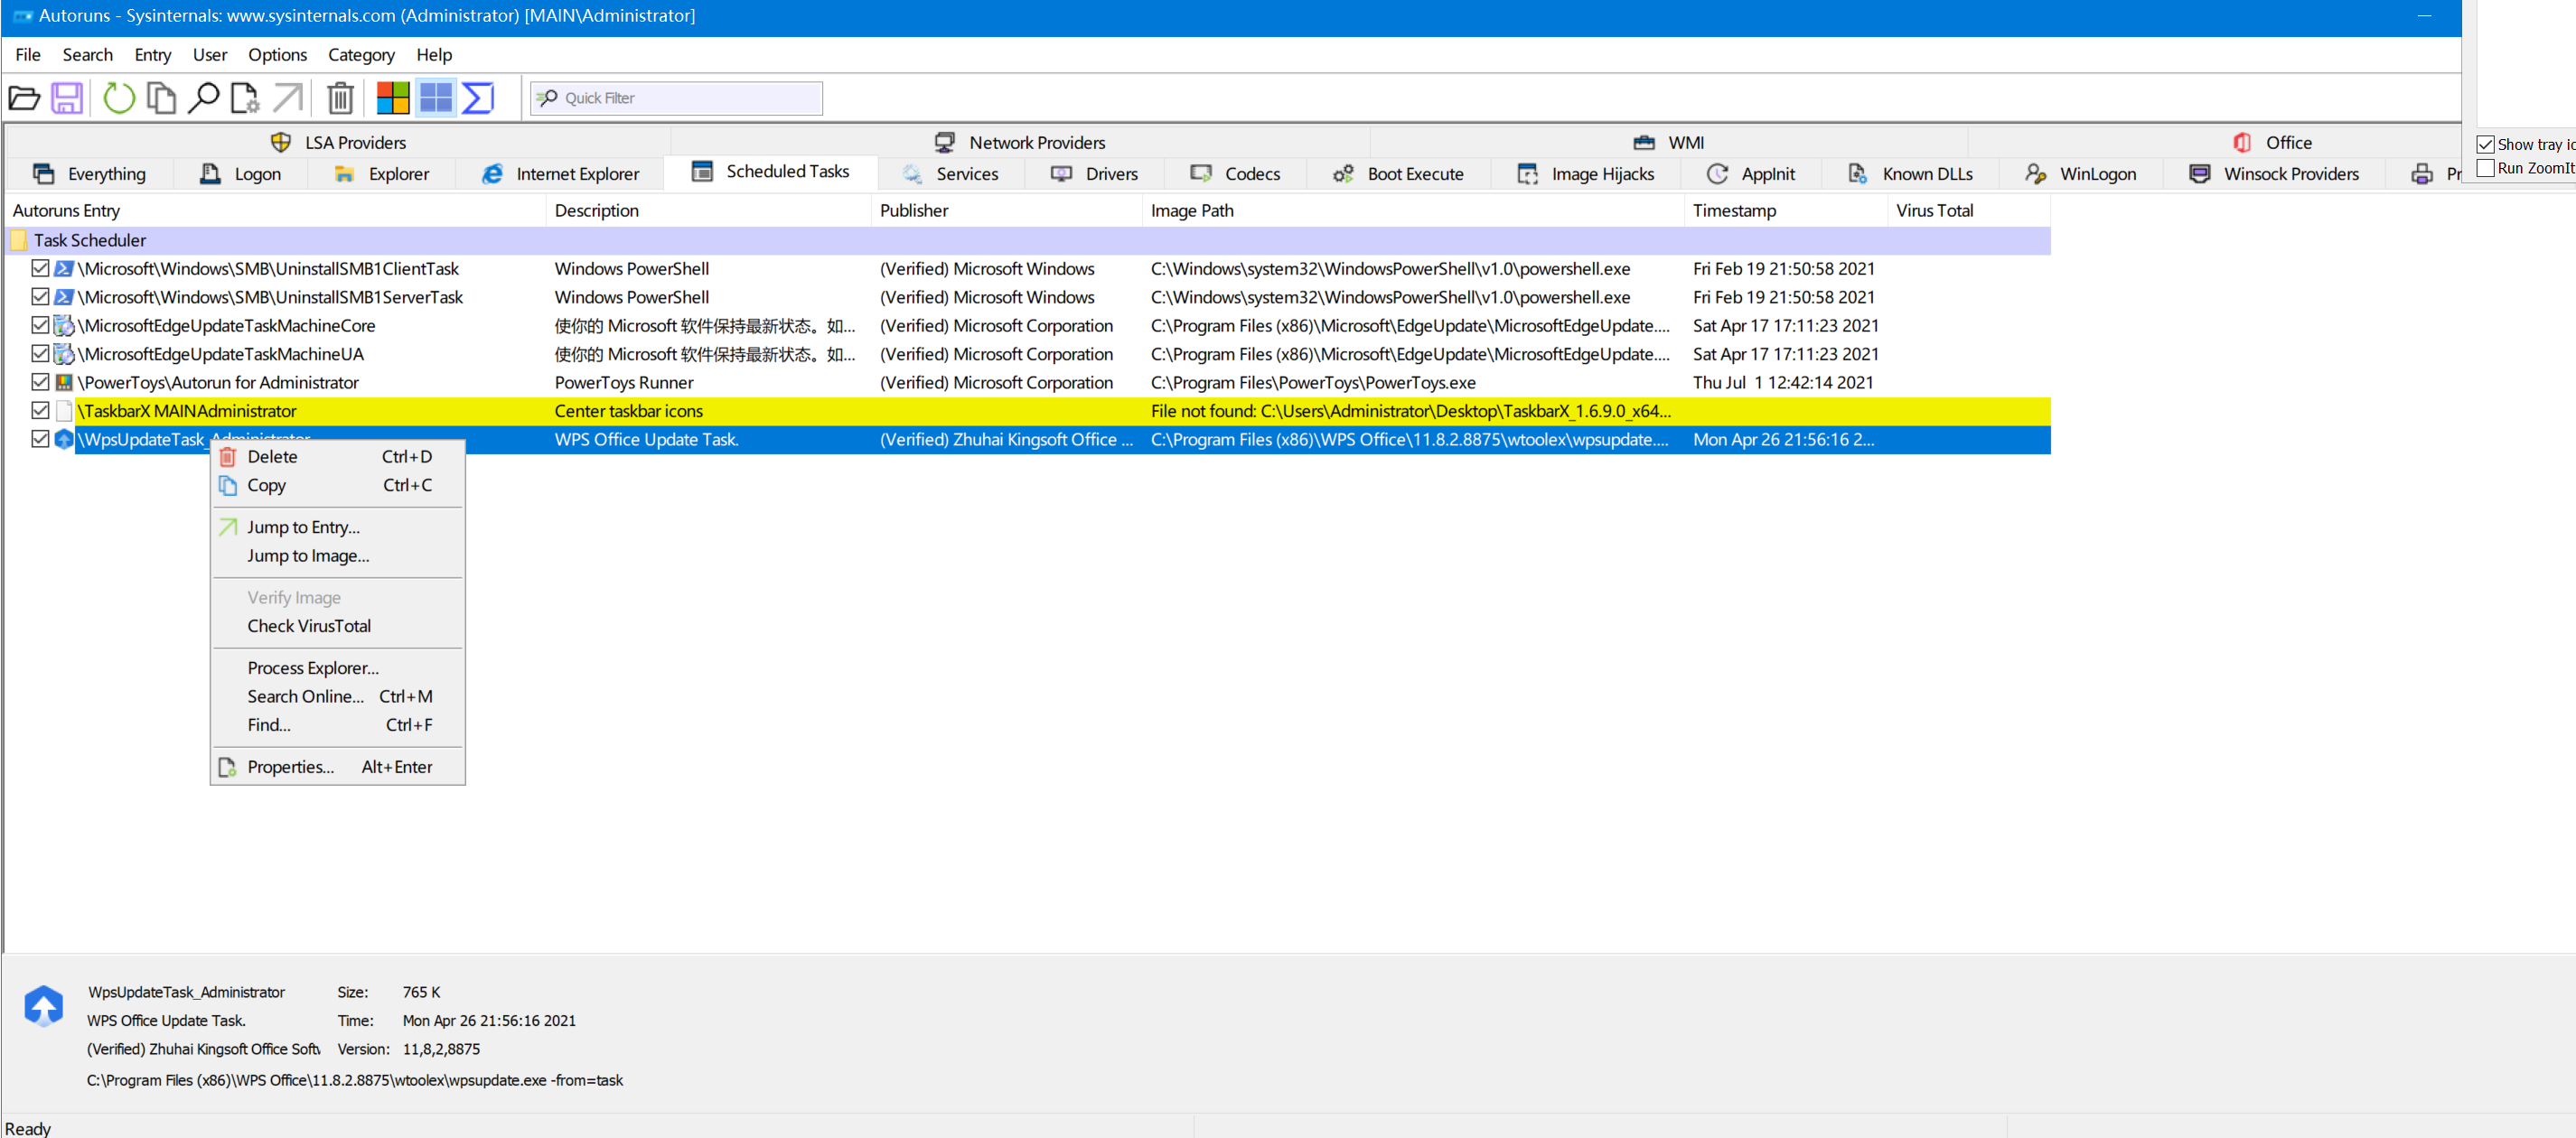Click the Save toolbar icon
This screenshot has height=1138, width=2576.
point(67,98)
